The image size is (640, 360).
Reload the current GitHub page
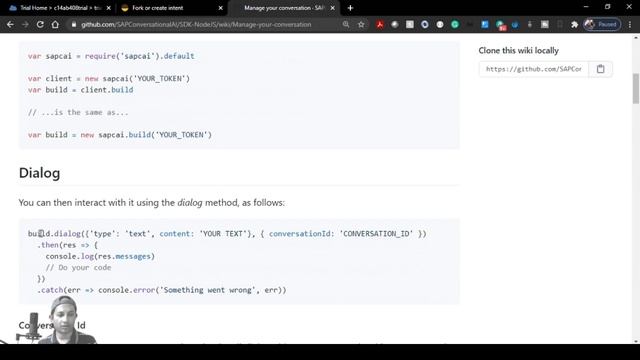[40, 24]
